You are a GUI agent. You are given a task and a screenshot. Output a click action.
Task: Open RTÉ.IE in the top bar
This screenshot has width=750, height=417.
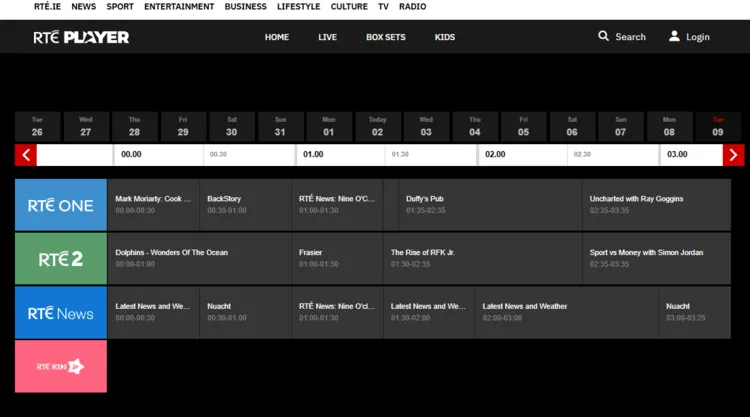[47, 7]
